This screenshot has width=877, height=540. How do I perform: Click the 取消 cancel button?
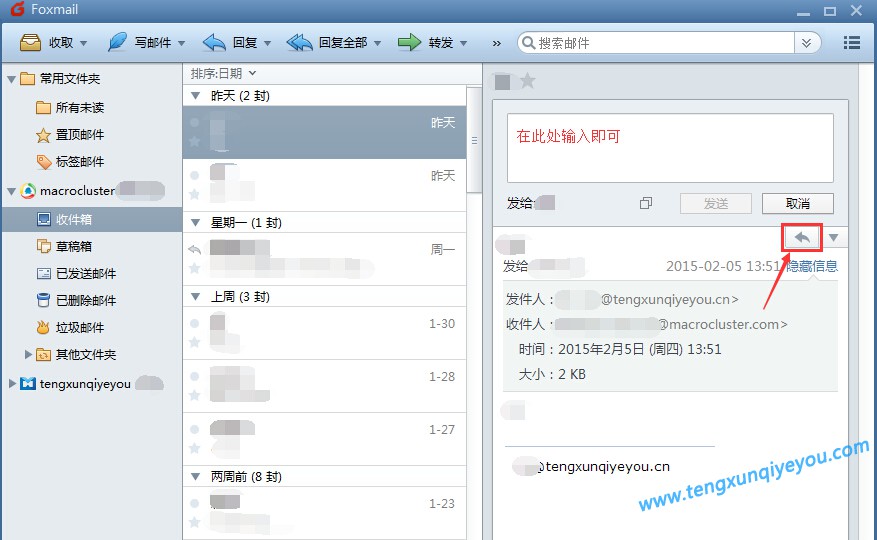pyautogui.click(x=798, y=204)
